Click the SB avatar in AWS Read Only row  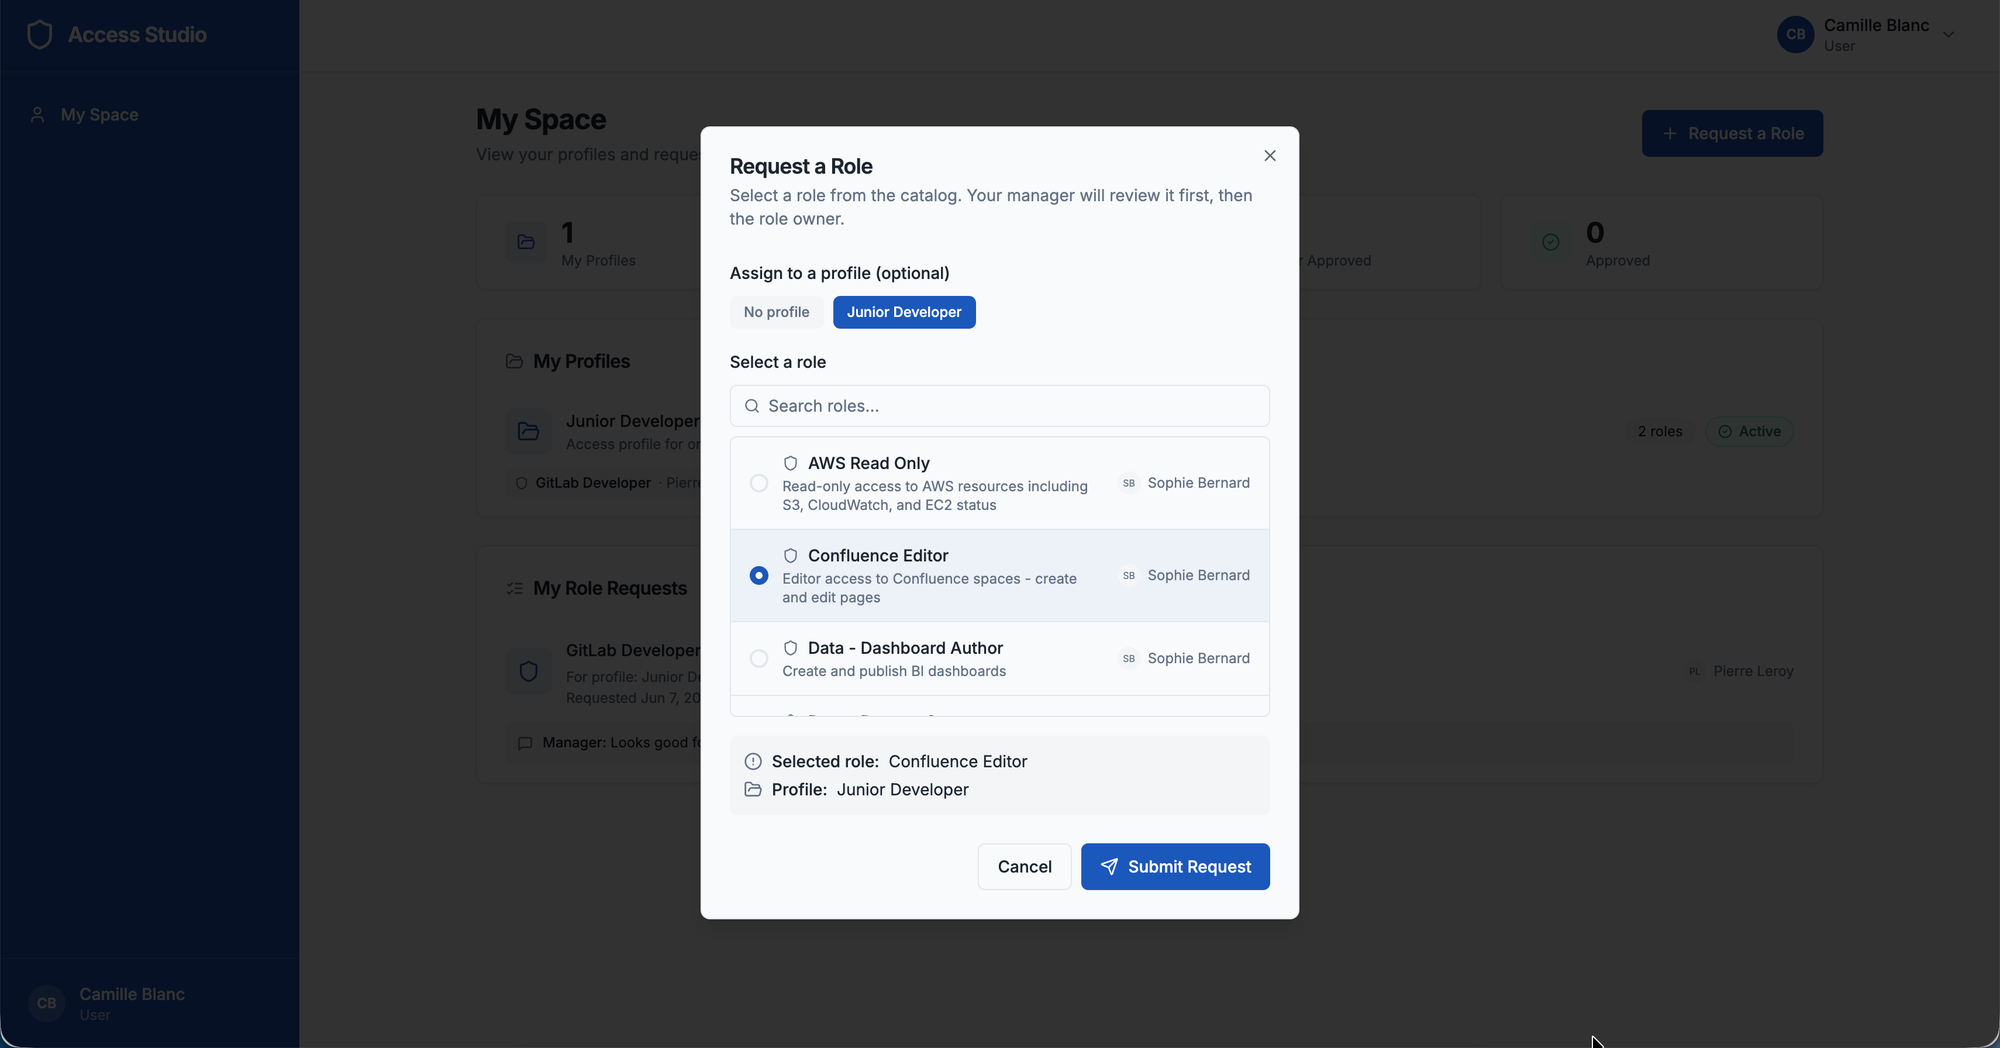point(1129,483)
